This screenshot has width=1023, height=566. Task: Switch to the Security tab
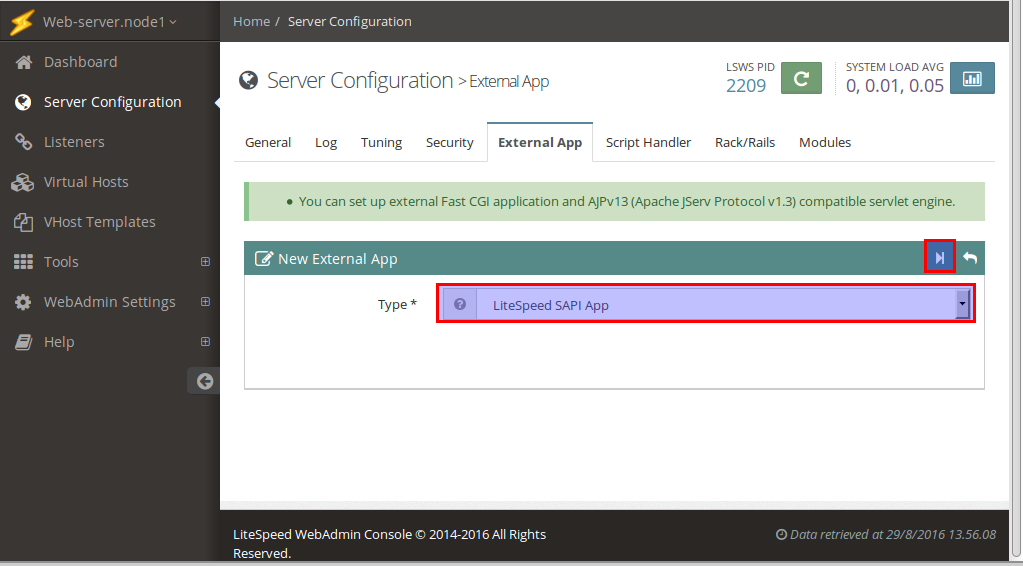tap(450, 143)
